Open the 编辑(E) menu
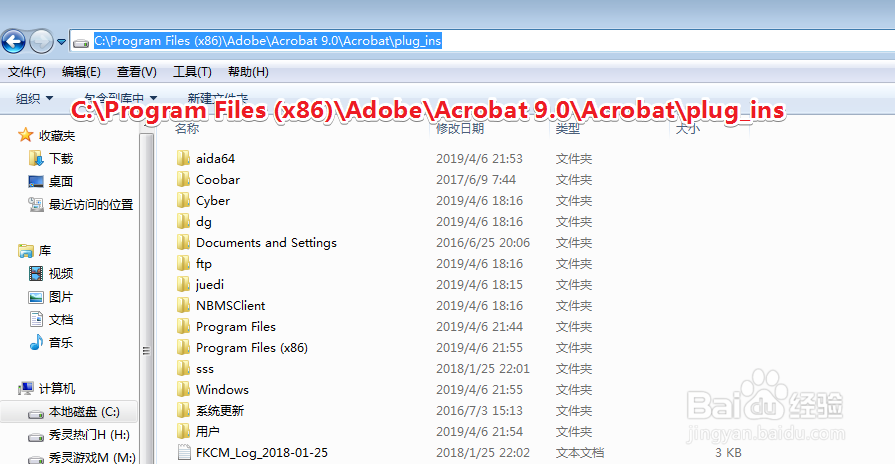Viewport: 895px width, 464px height. point(81,72)
